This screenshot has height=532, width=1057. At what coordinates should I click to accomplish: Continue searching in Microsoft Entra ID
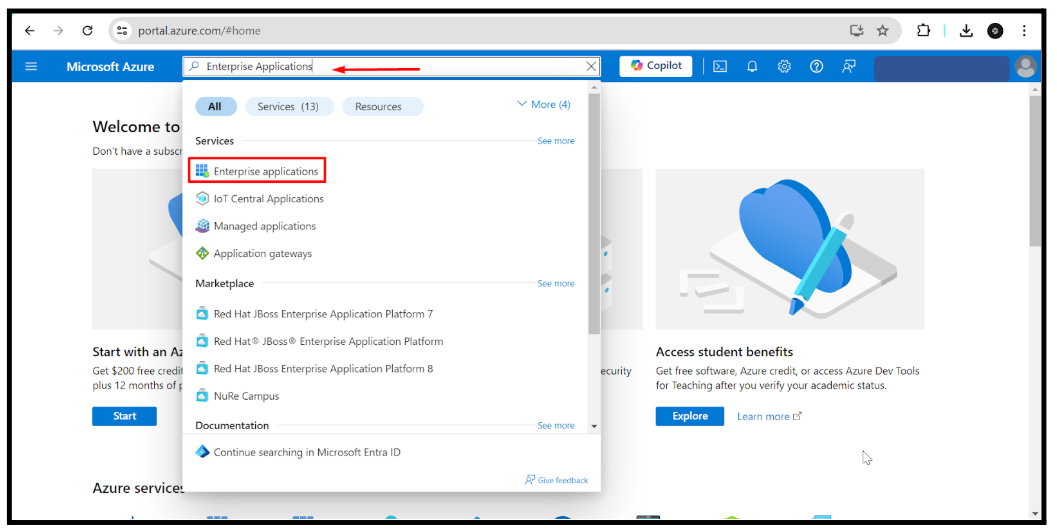(x=307, y=452)
